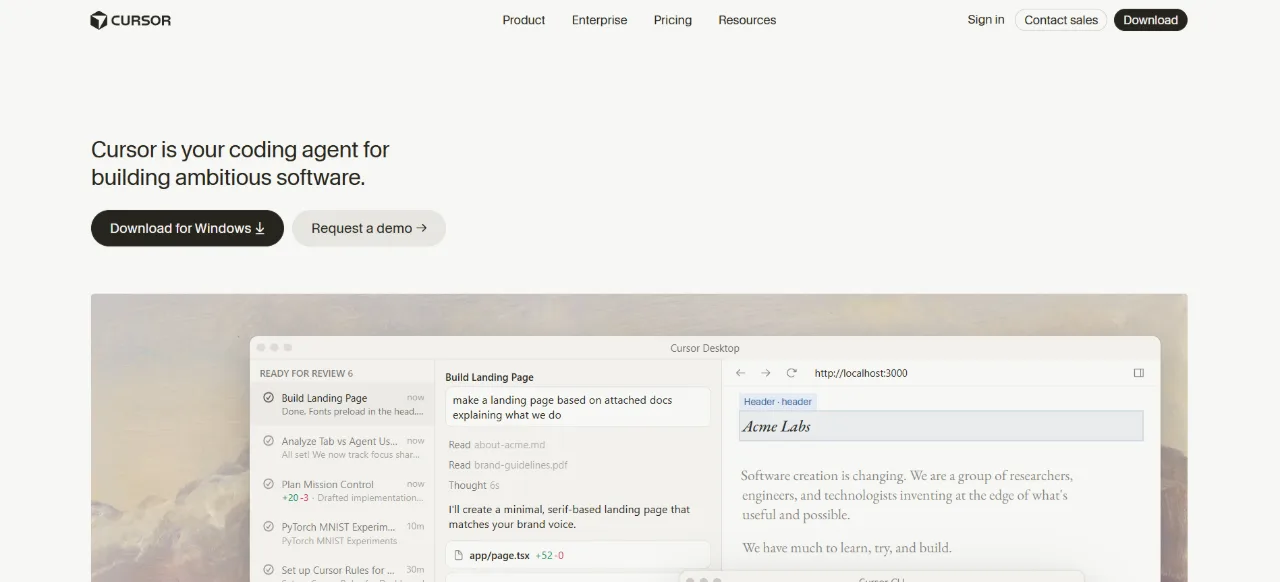
Task: Toggle the side panel icon in demo browser
Action: pos(1139,373)
